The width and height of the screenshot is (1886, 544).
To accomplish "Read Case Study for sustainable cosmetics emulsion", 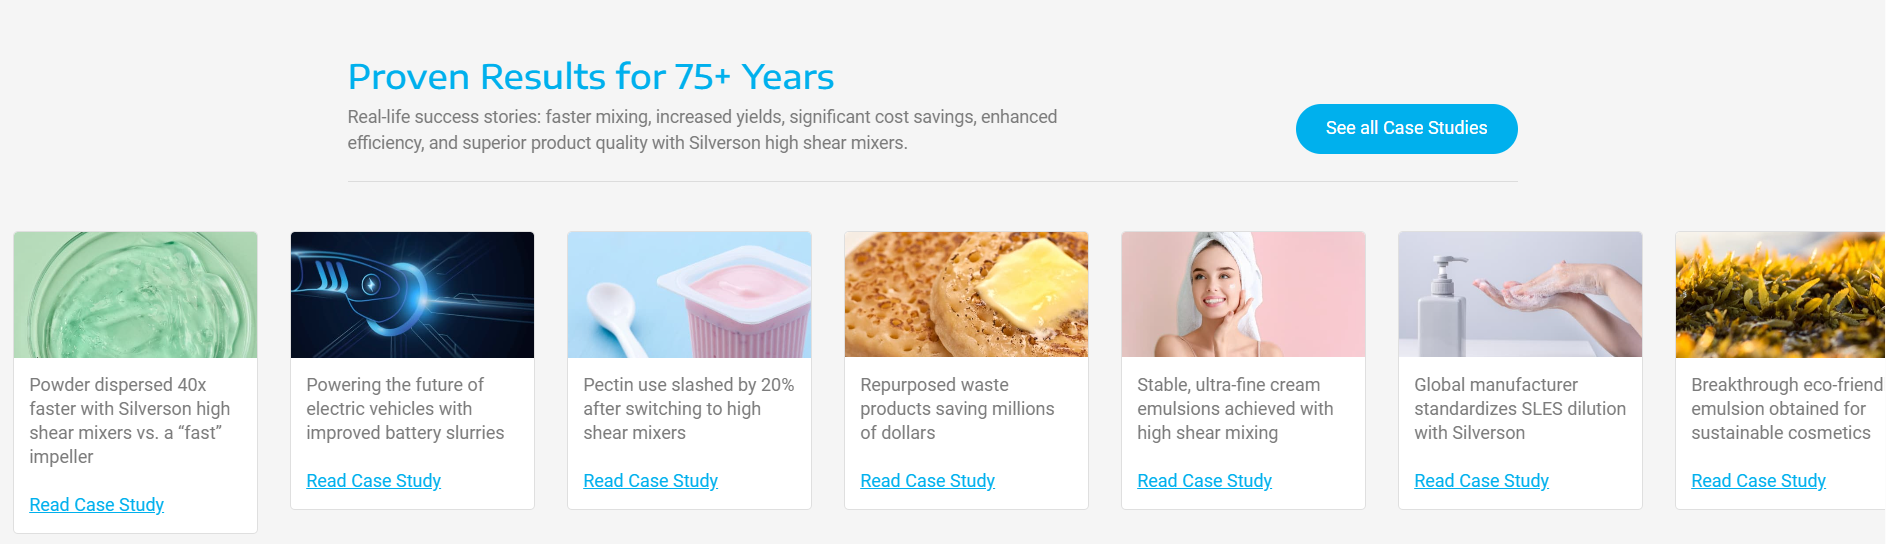I will (1759, 481).
